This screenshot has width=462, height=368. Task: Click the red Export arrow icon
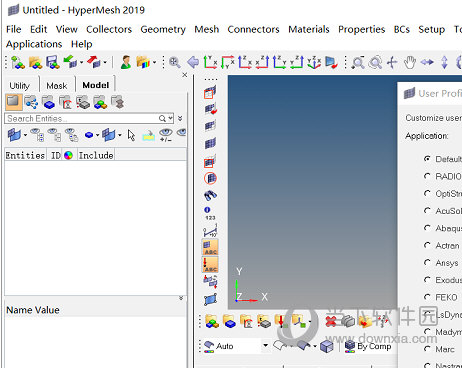click(x=94, y=62)
